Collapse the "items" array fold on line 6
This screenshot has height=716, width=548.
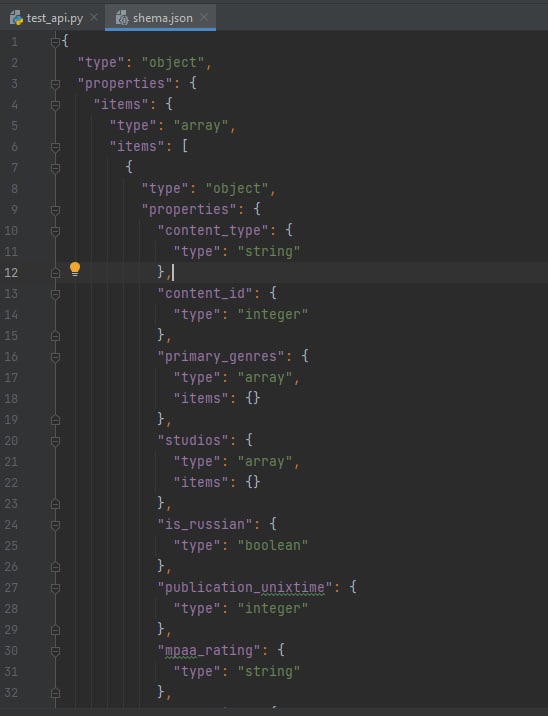[x=55, y=147]
